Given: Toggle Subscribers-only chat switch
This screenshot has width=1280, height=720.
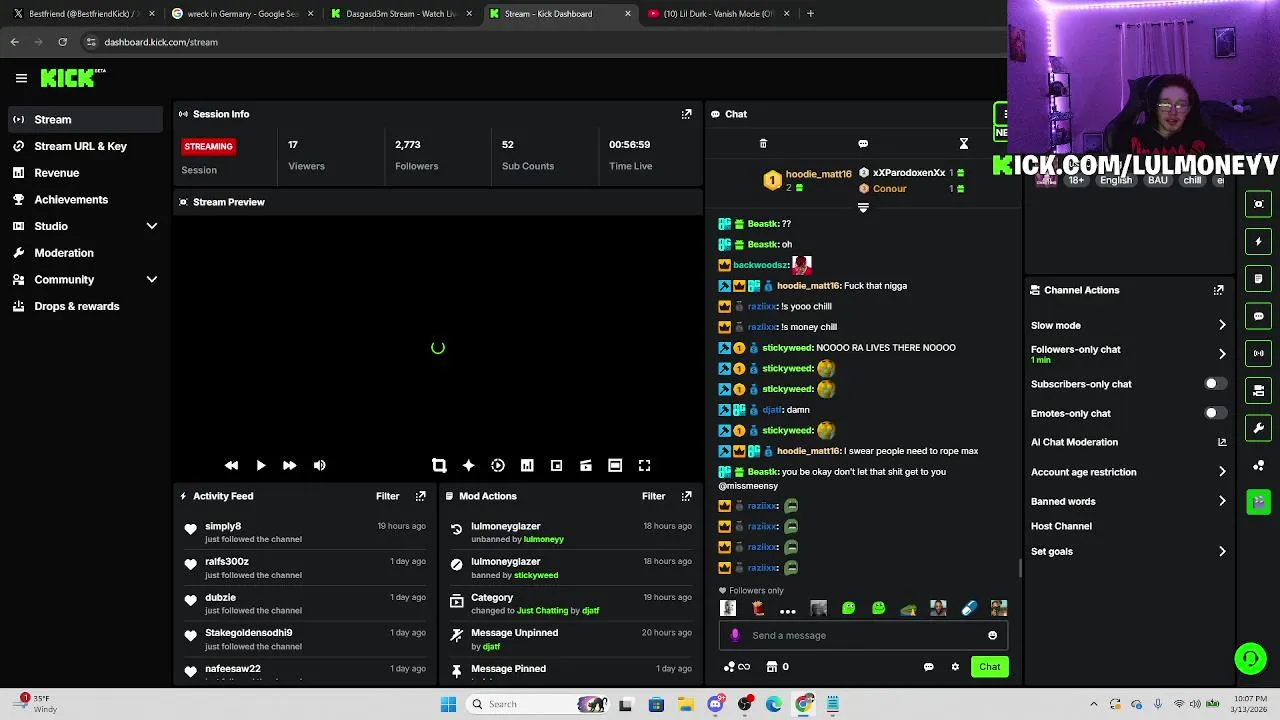Looking at the screenshot, I should [x=1214, y=384].
